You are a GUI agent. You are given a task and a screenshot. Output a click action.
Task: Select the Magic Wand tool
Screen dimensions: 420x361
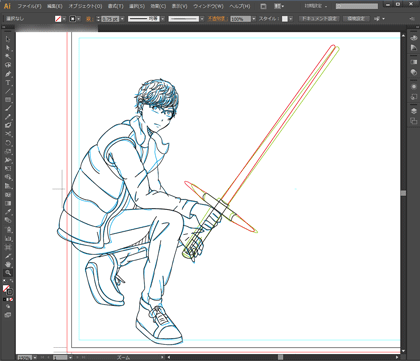point(8,56)
